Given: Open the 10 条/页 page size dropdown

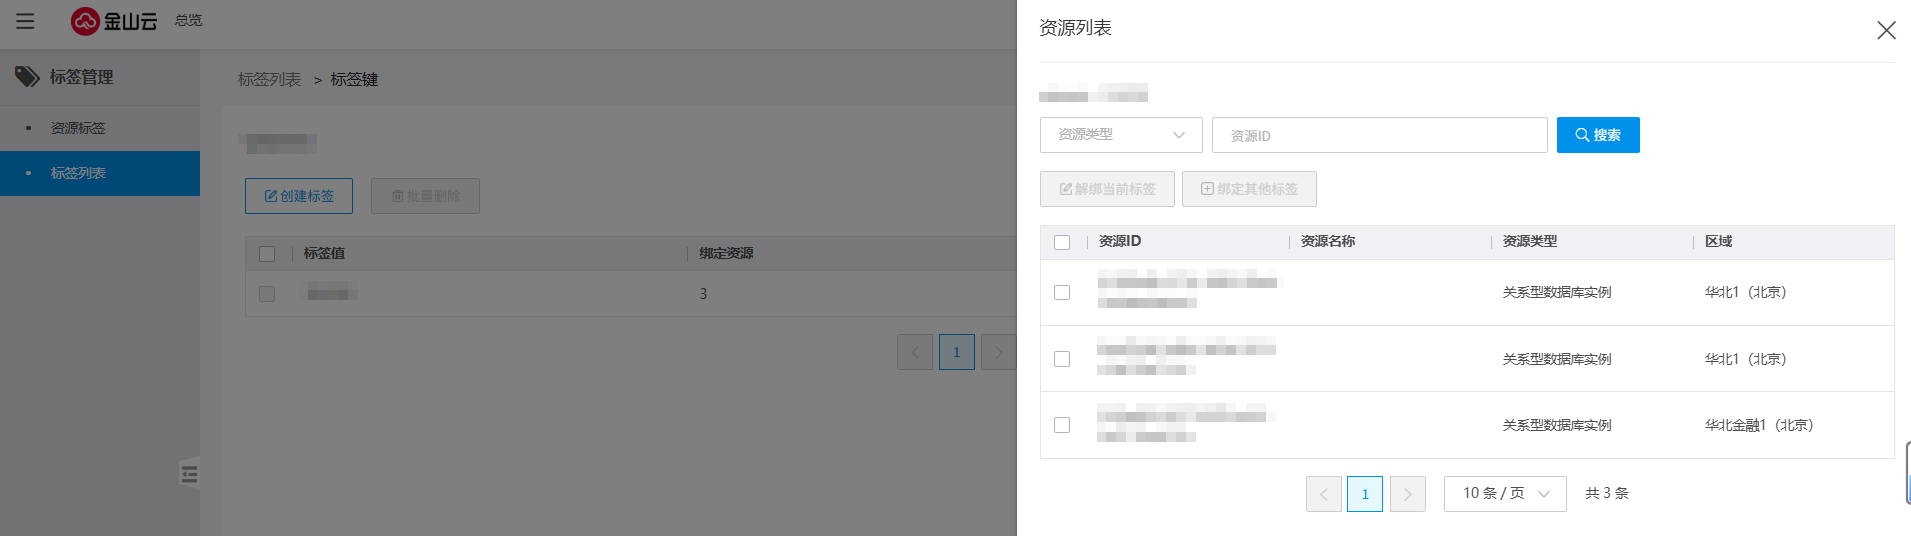Looking at the screenshot, I should pos(1505,494).
